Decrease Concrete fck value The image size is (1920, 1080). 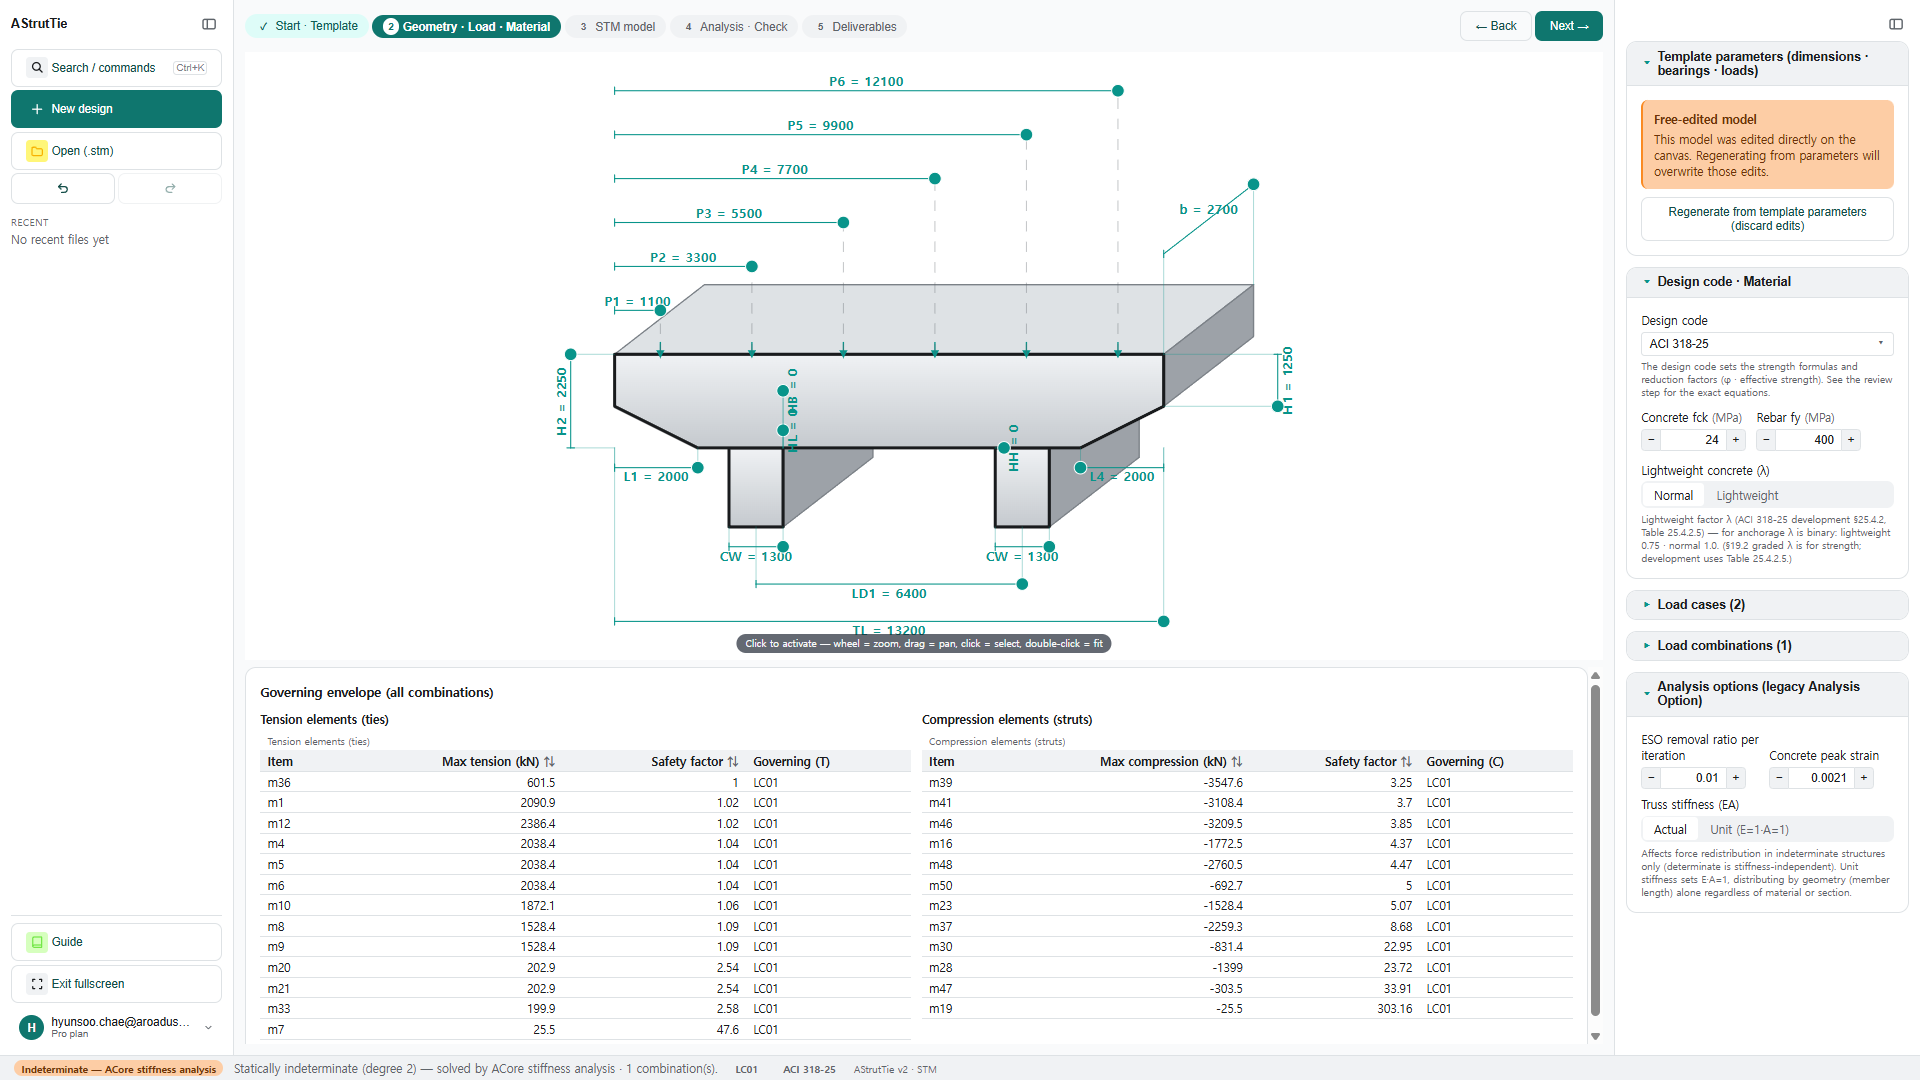coord(1651,440)
